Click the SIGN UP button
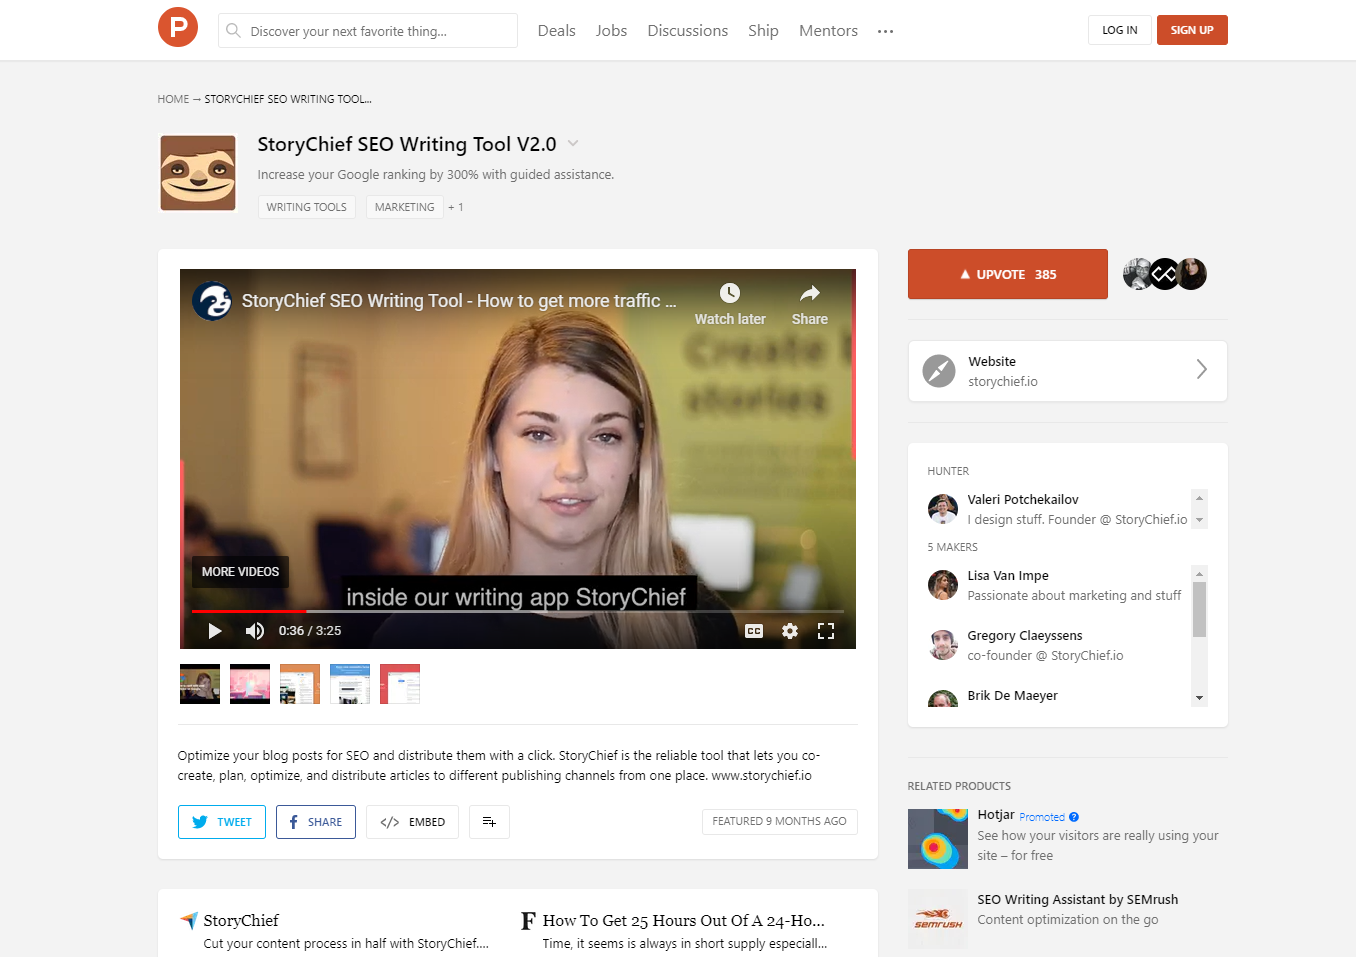Screen dimensions: 1356x957 (x=1192, y=30)
